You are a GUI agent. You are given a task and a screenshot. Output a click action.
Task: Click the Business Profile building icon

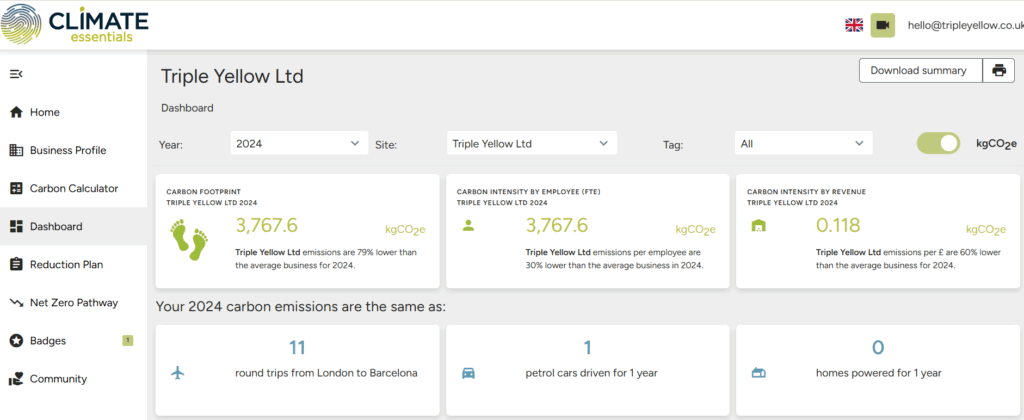(x=16, y=150)
